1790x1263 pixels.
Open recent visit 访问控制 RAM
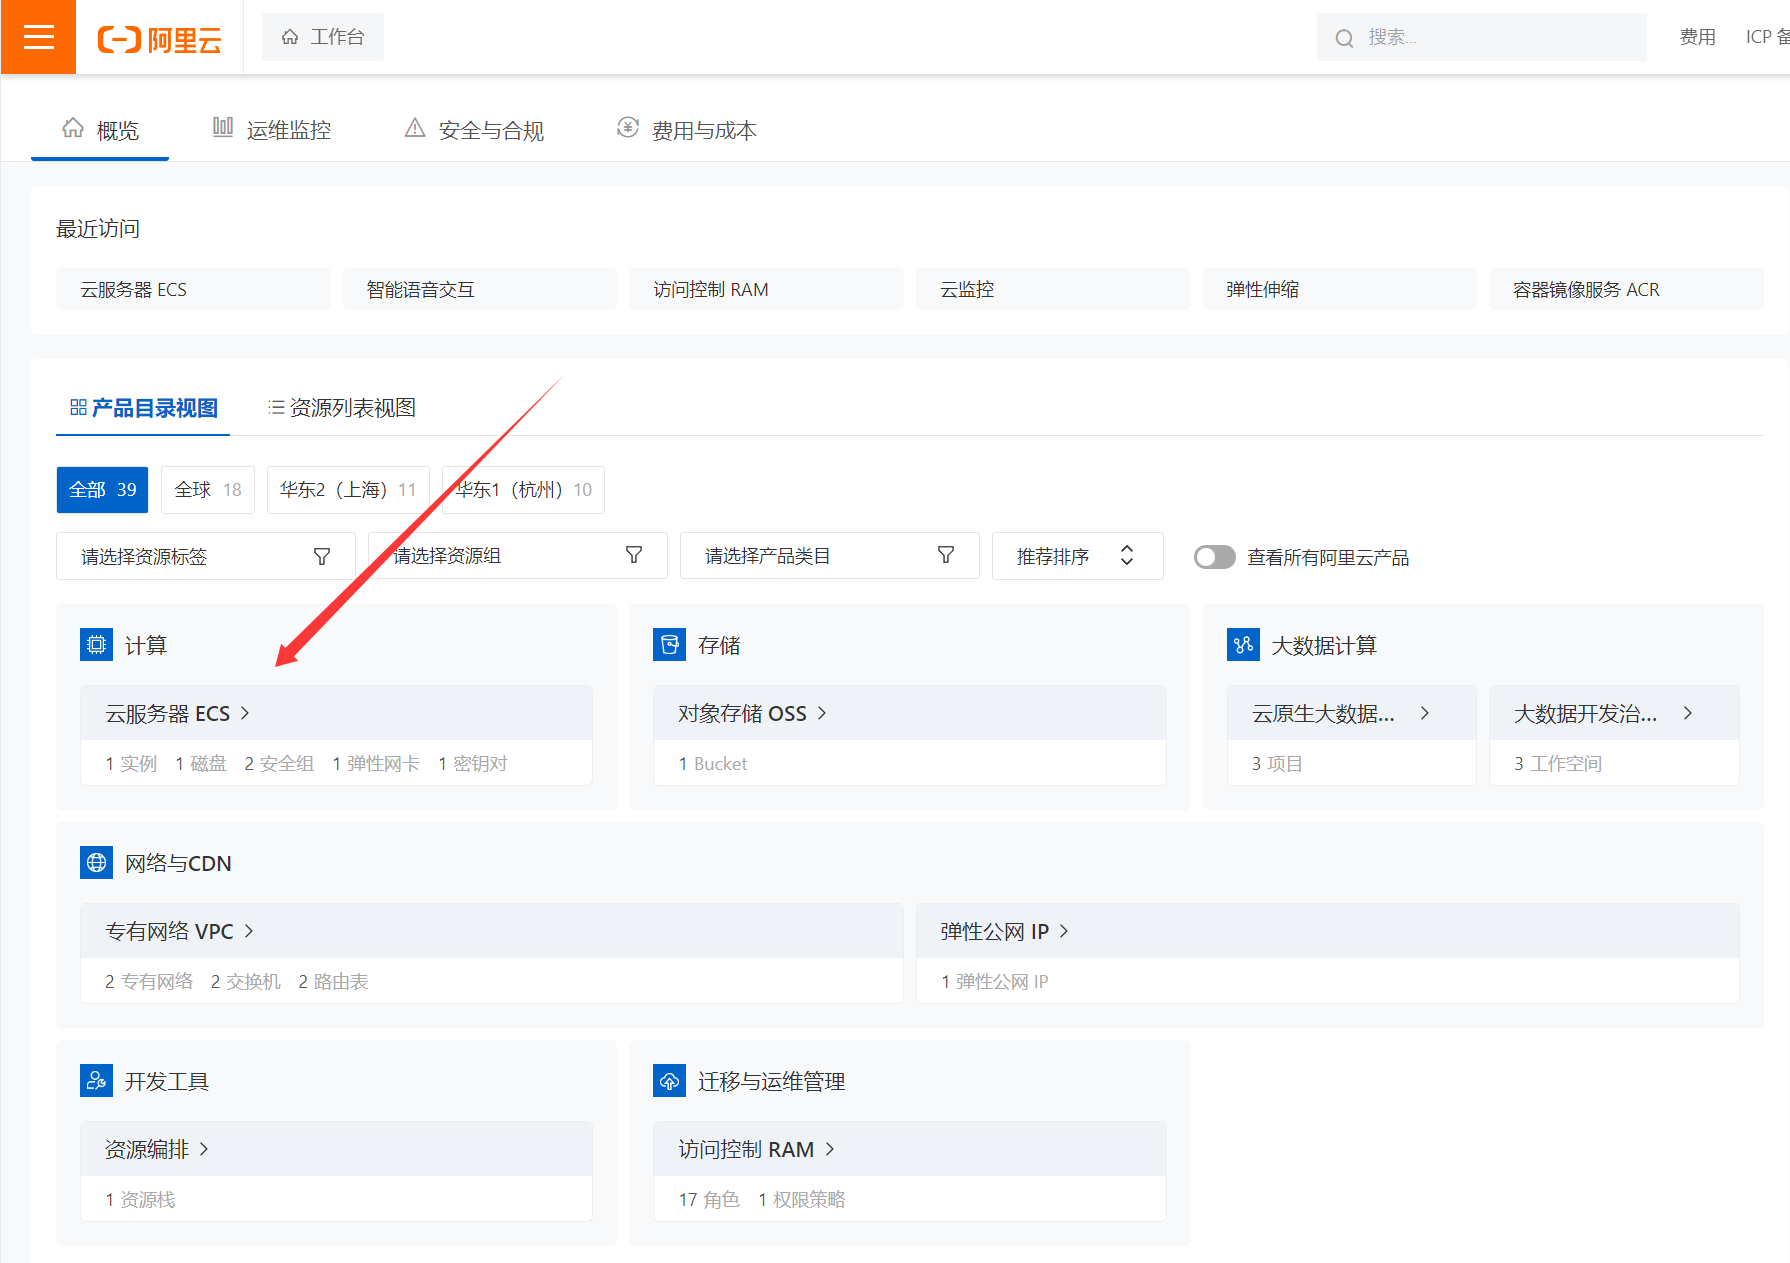coord(766,289)
